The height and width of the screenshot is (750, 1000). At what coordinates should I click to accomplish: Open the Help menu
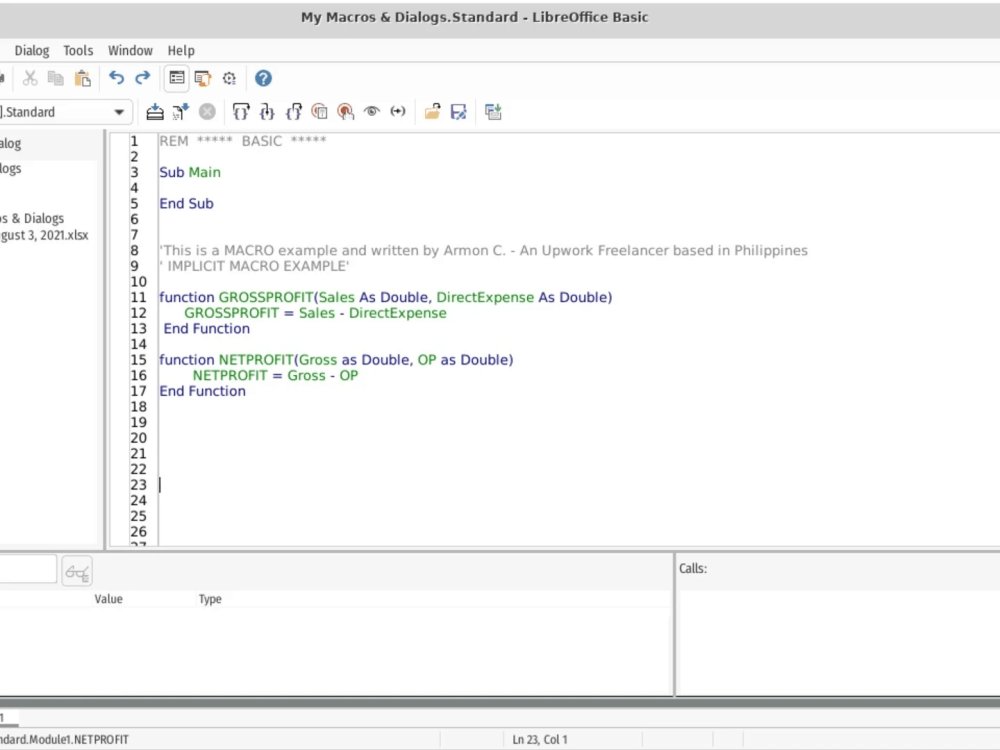coord(181,50)
